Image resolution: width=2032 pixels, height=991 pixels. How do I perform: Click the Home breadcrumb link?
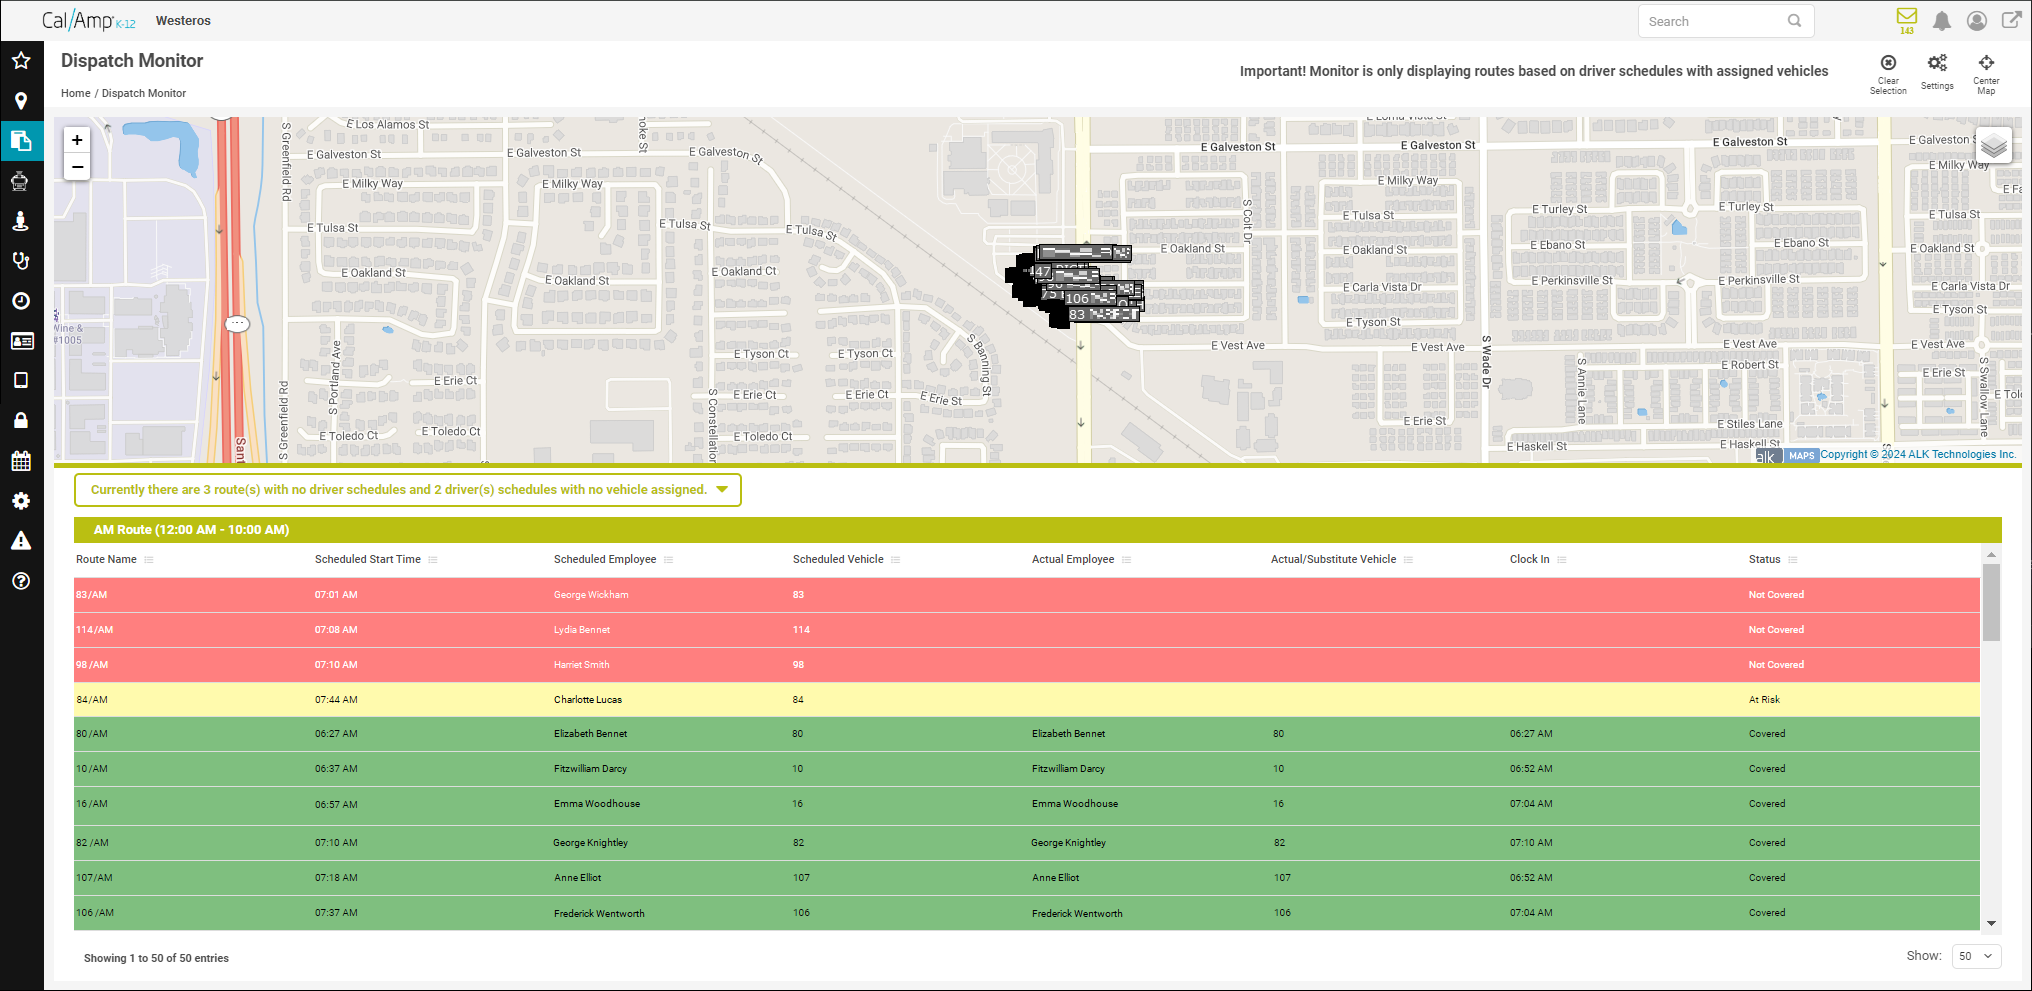[75, 93]
